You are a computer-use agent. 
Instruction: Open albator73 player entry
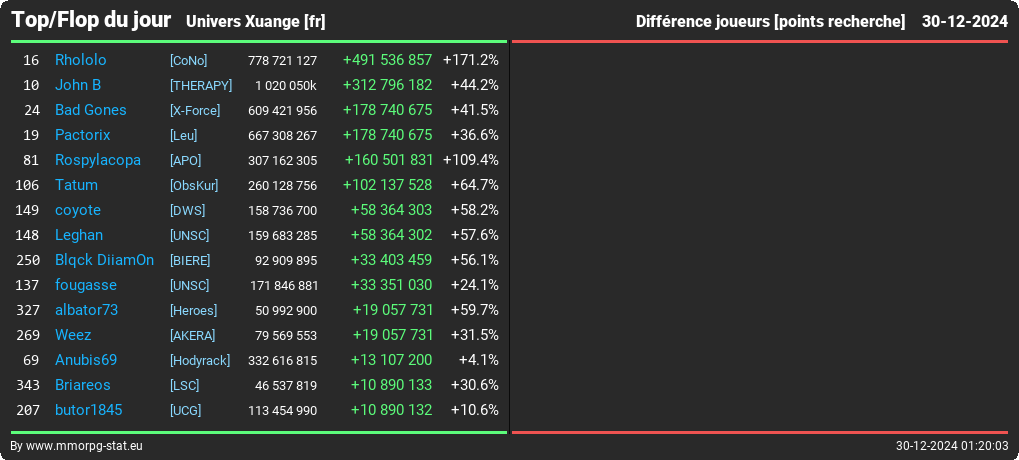click(x=86, y=310)
